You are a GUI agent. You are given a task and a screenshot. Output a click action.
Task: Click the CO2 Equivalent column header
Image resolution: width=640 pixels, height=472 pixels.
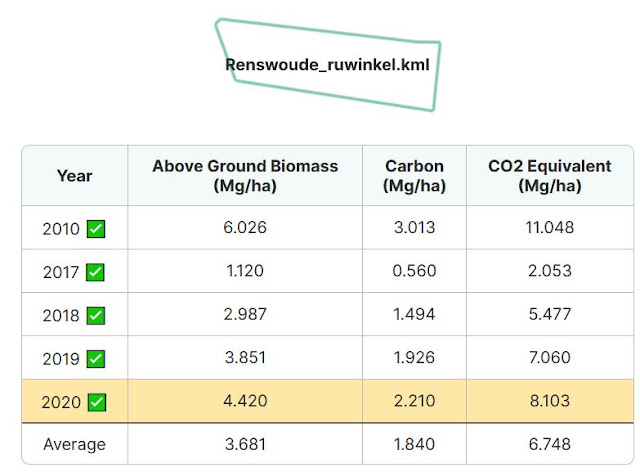[x=550, y=176]
